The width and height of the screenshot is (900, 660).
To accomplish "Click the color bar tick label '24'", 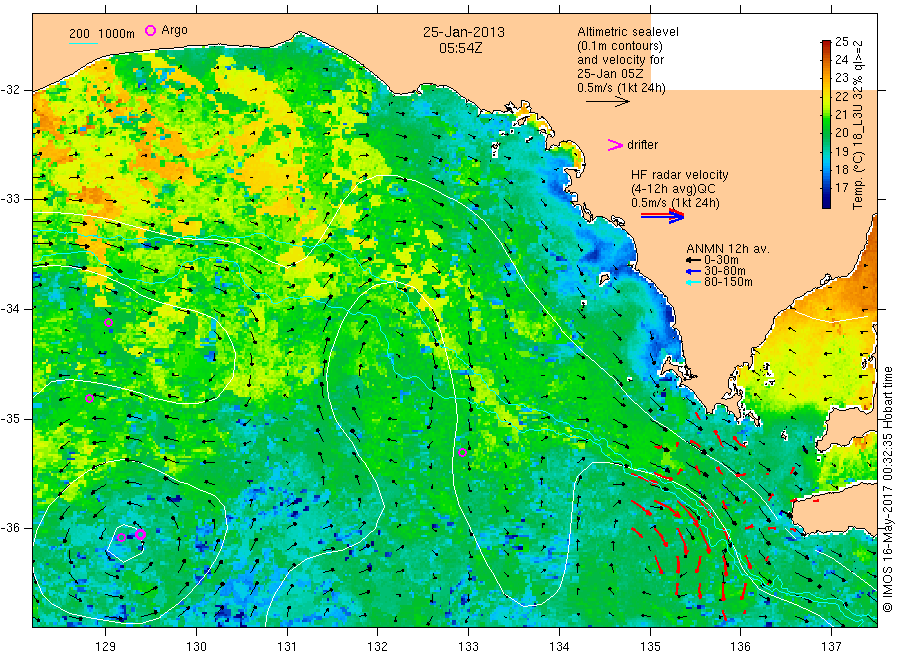I will (841, 60).
